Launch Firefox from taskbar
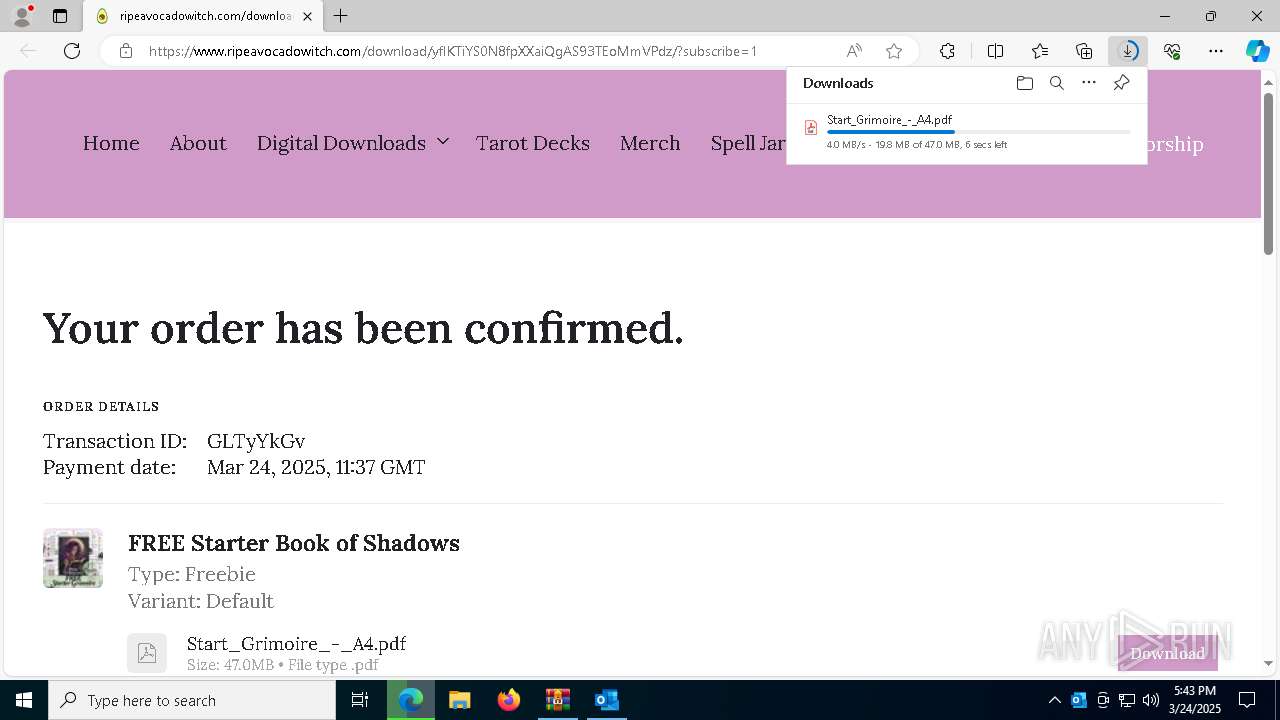The width and height of the screenshot is (1280, 720). pos(508,700)
